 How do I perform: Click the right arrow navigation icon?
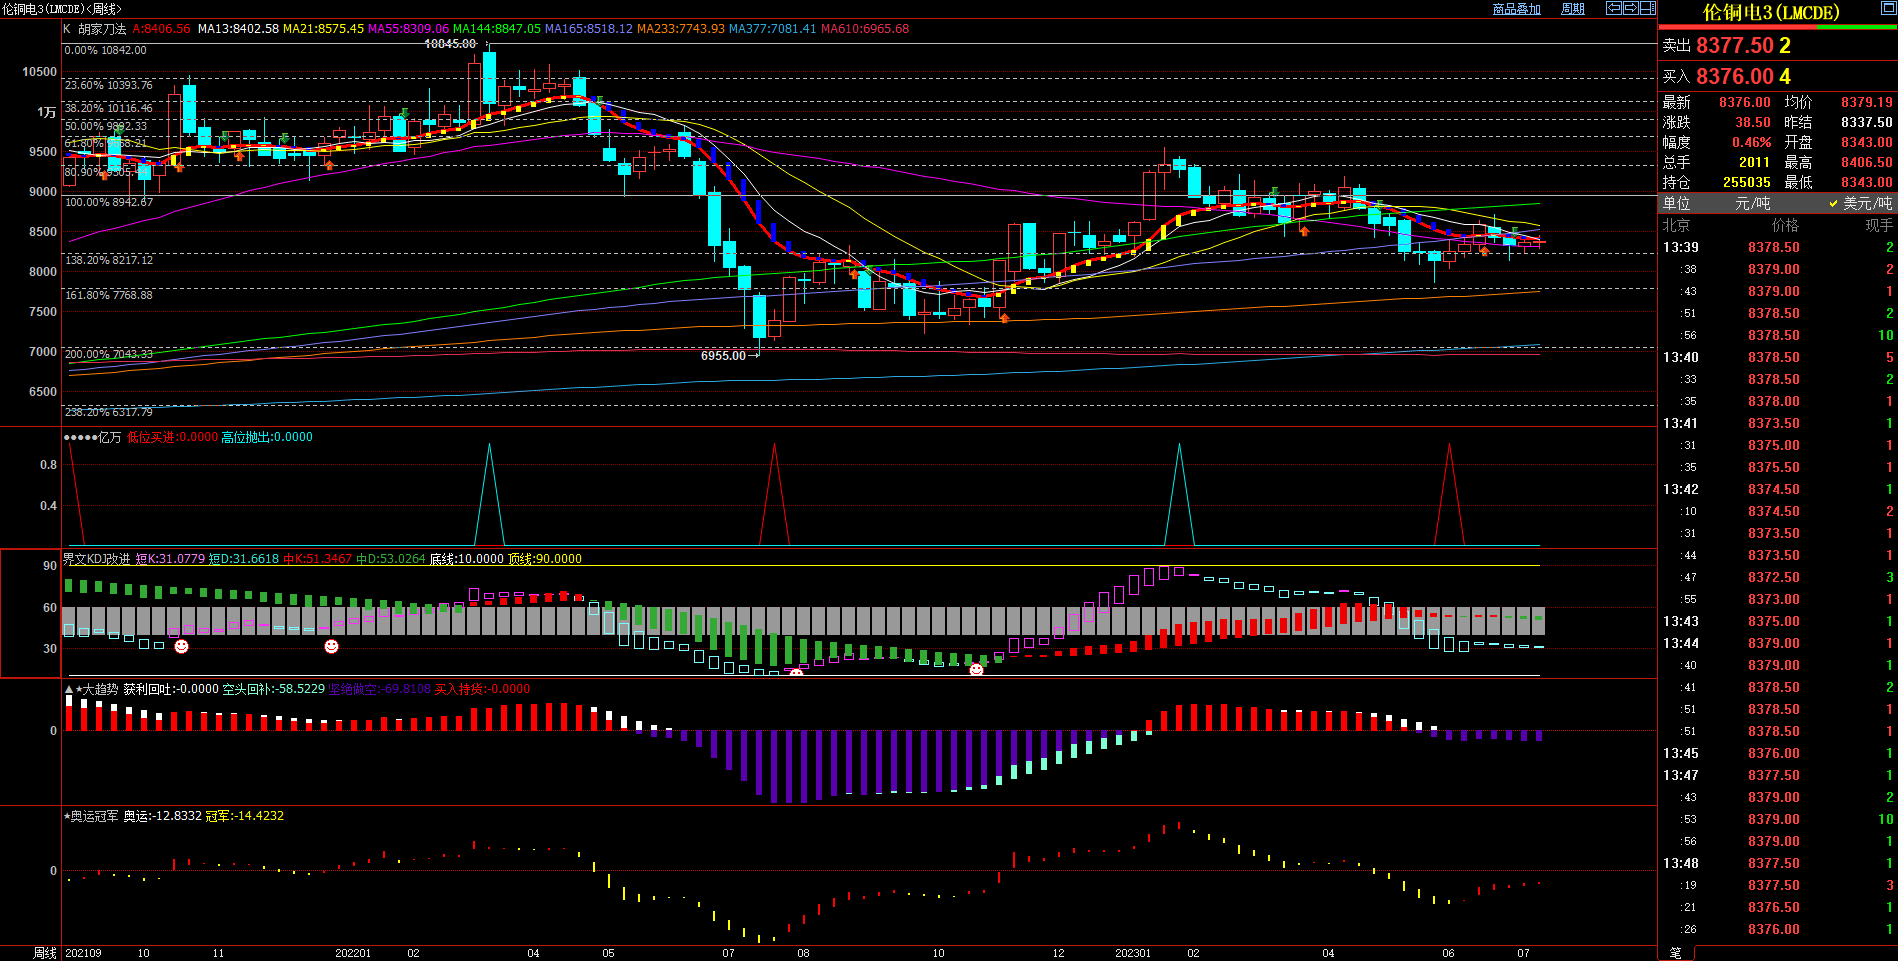coord(1630,8)
